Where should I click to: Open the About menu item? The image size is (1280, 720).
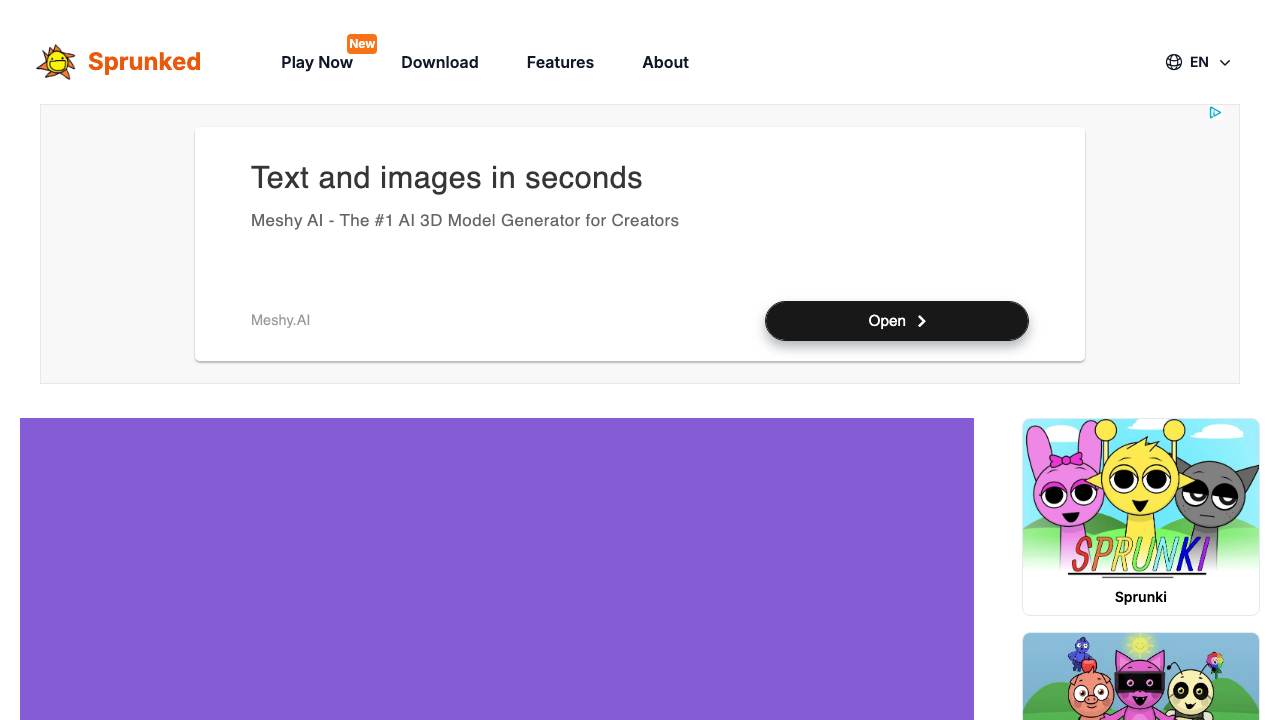[665, 62]
